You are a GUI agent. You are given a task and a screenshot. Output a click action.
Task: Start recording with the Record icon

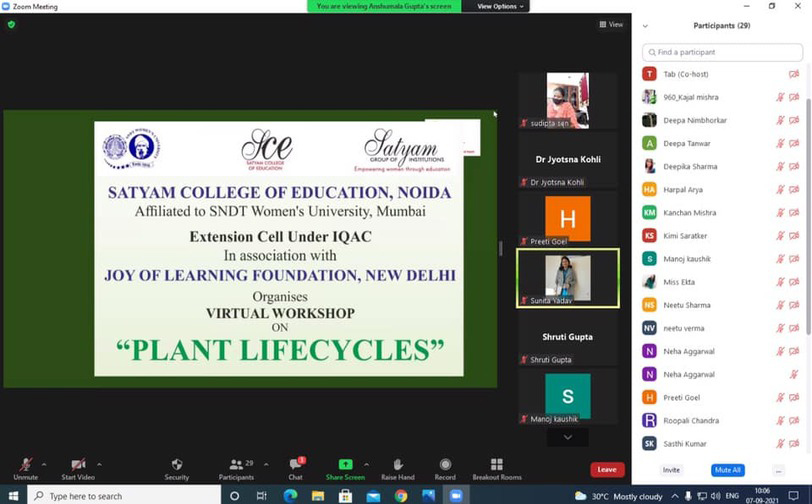(x=445, y=465)
